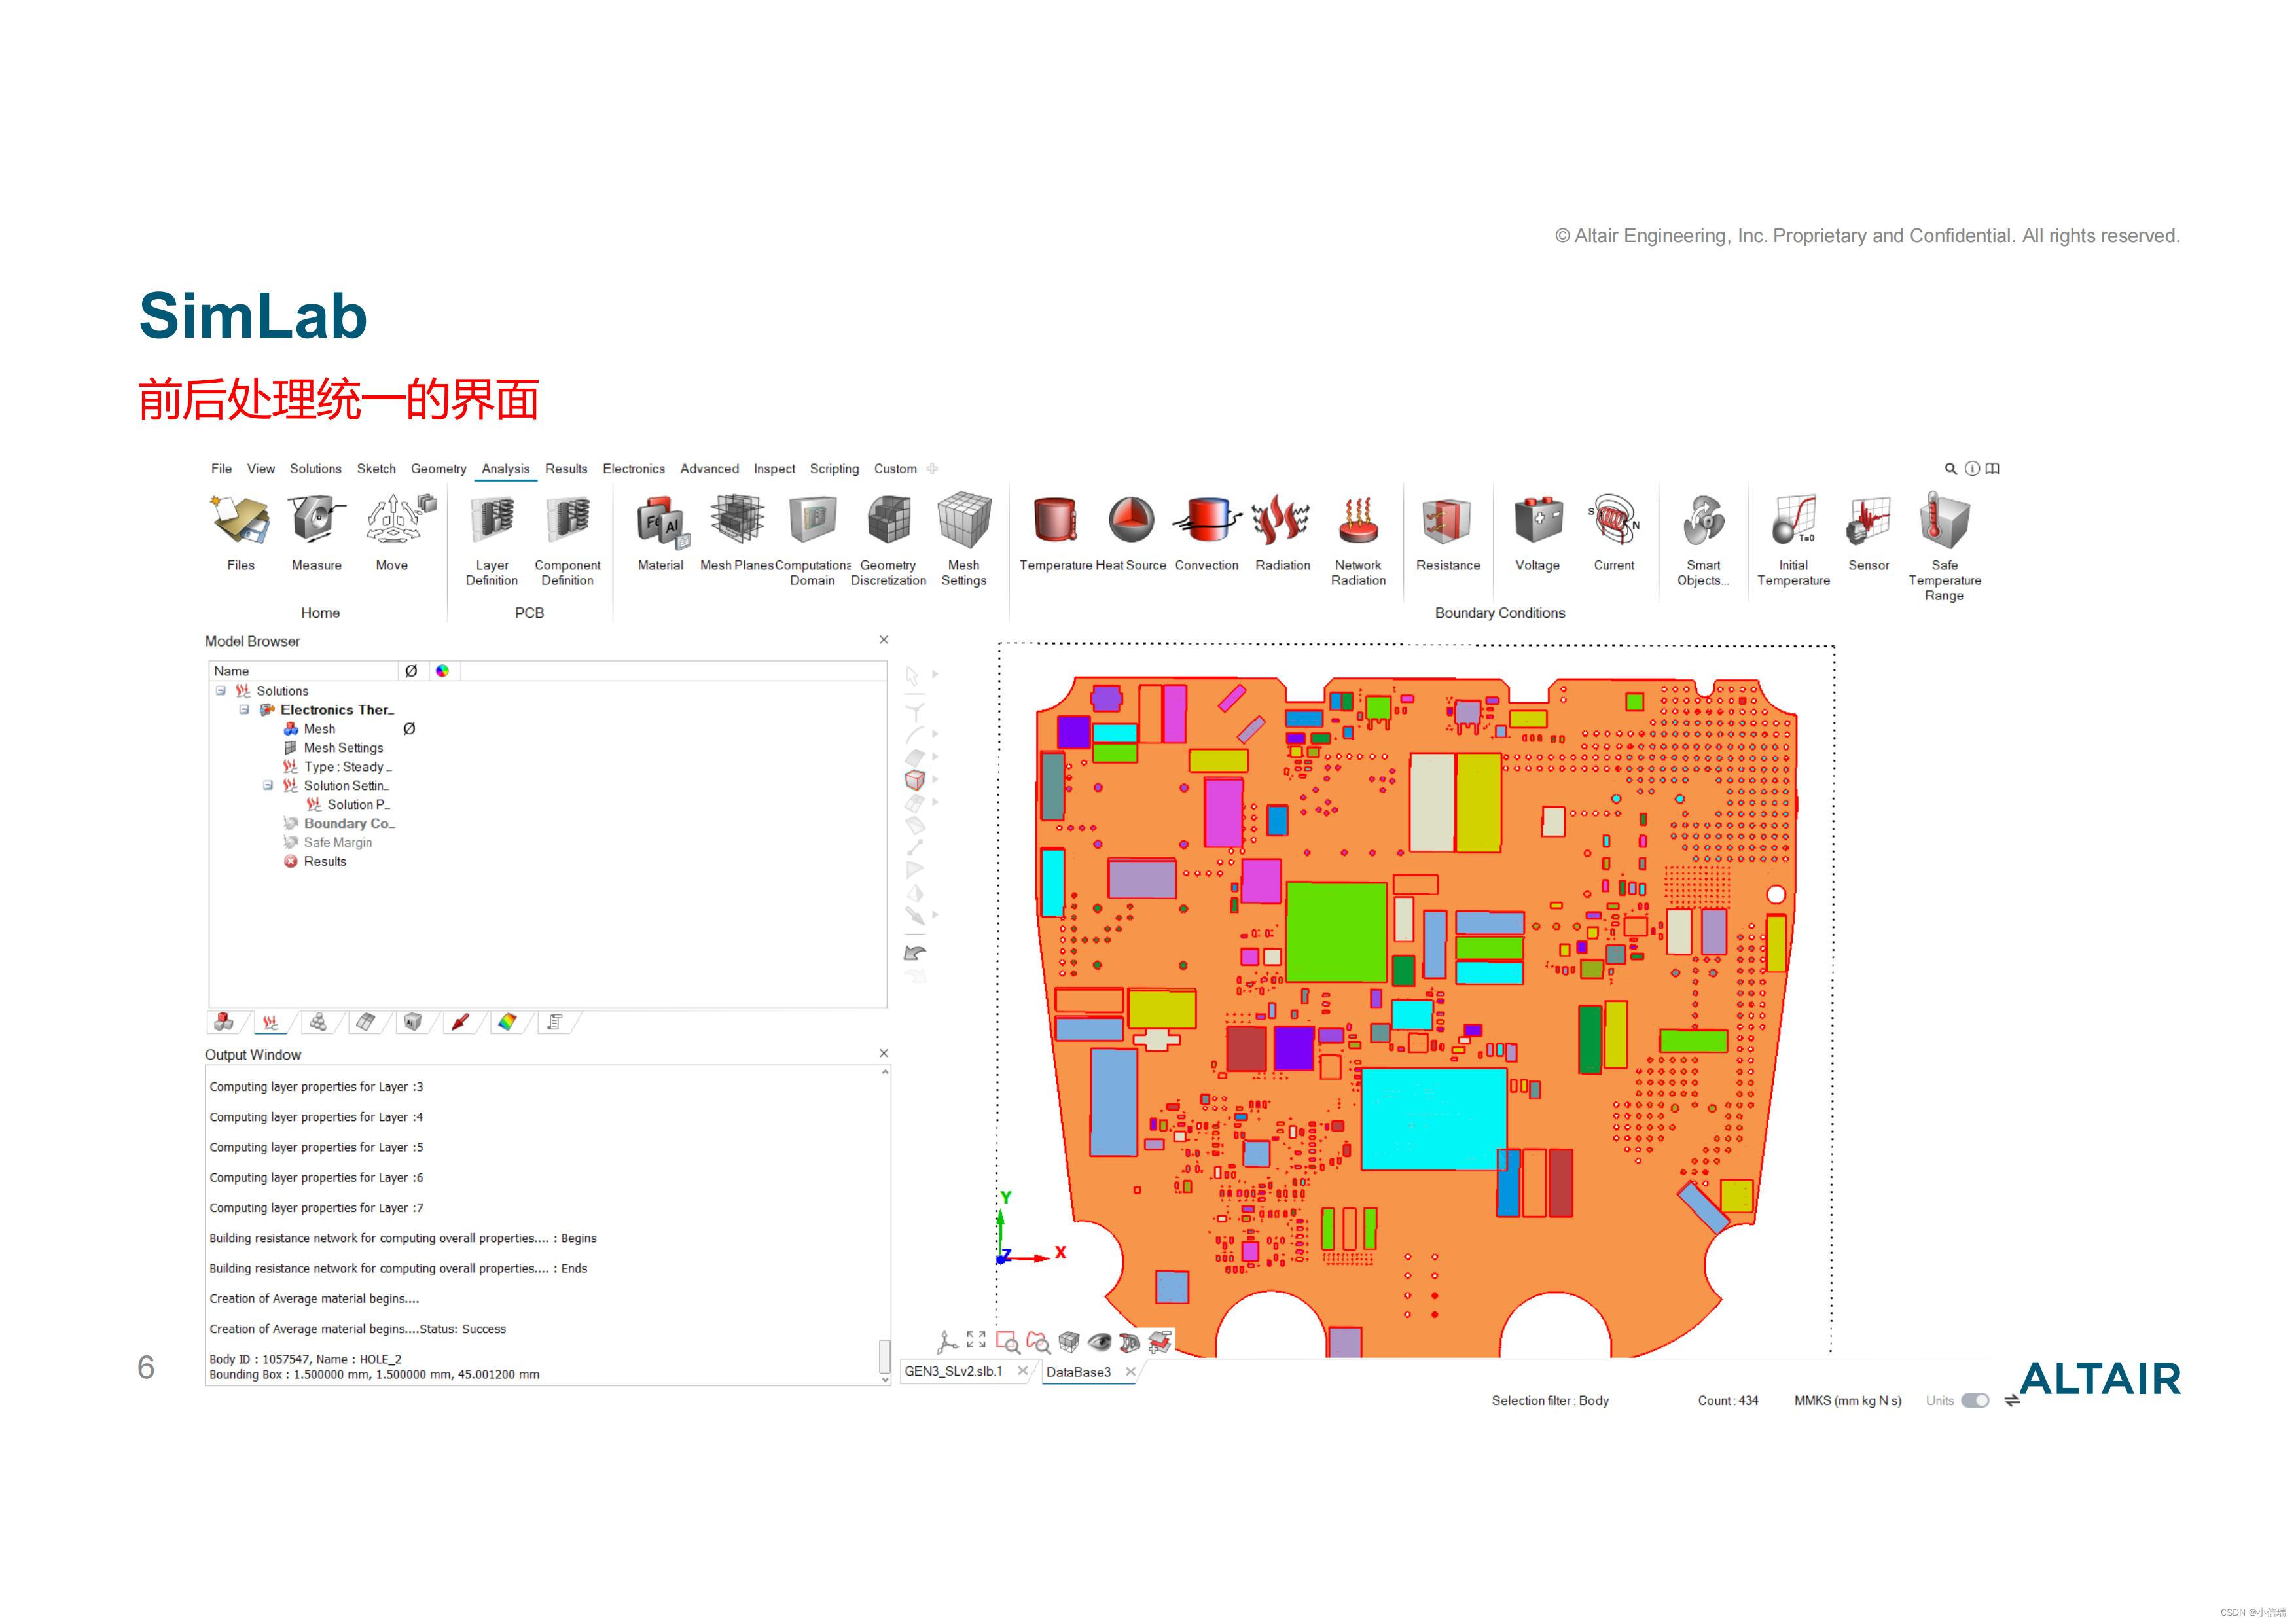Viewport: 2296px width, 1623px height.
Task: Activate freeform zoom region tool
Action: click(1039, 1342)
